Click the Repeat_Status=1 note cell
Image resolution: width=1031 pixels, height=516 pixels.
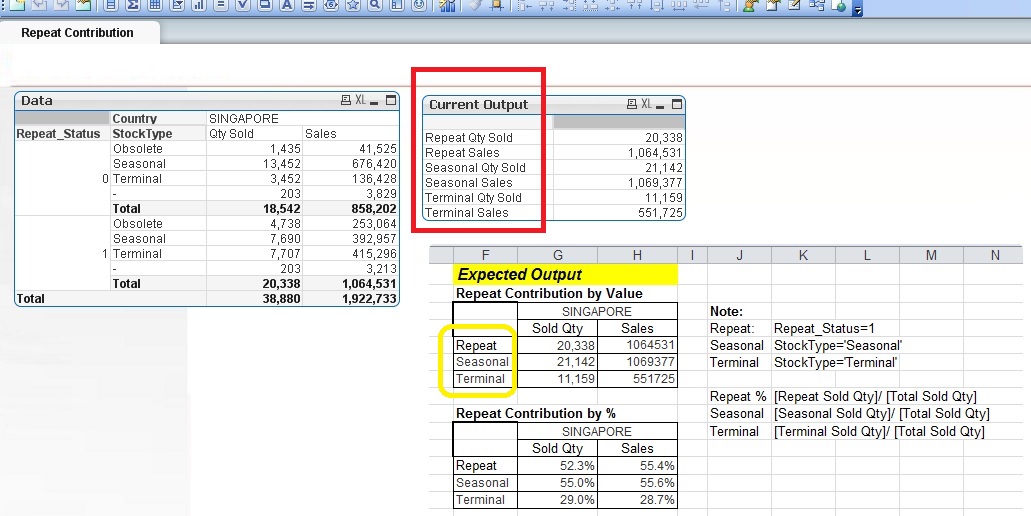(x=824, y=328)
